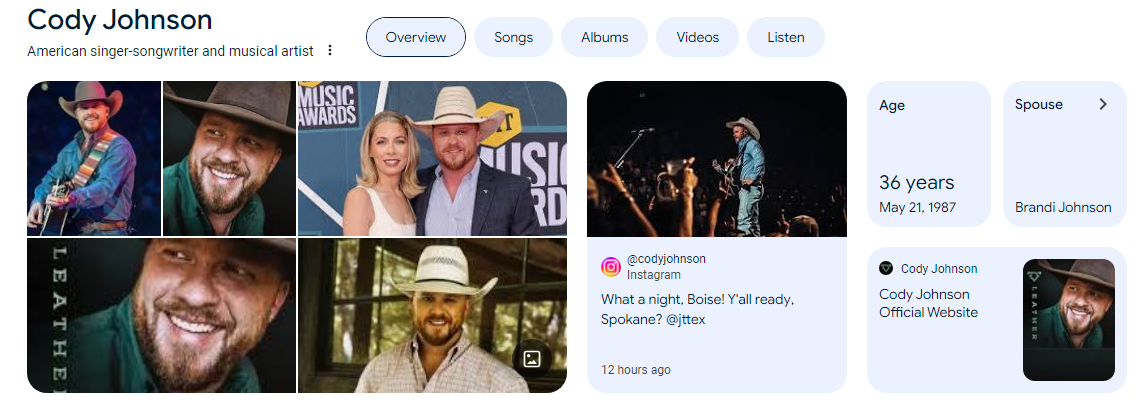View the photo with guitar and serape strap
The image size is (1147, 415).
tap(94, 158)
